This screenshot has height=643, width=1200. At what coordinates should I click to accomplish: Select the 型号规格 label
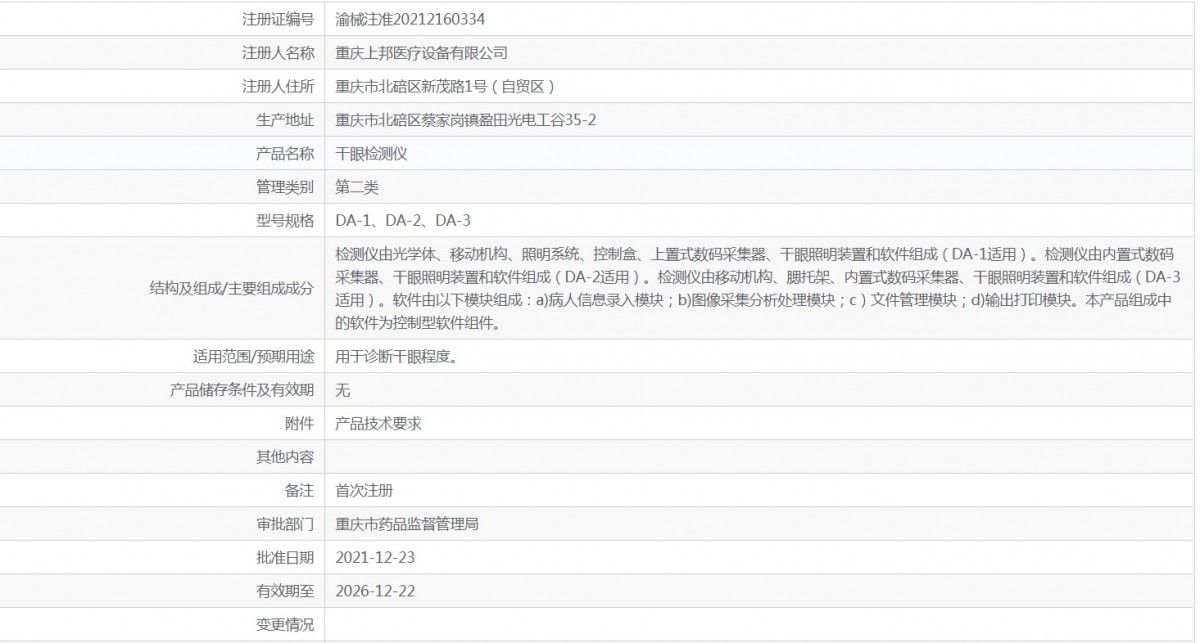[285, 221]
